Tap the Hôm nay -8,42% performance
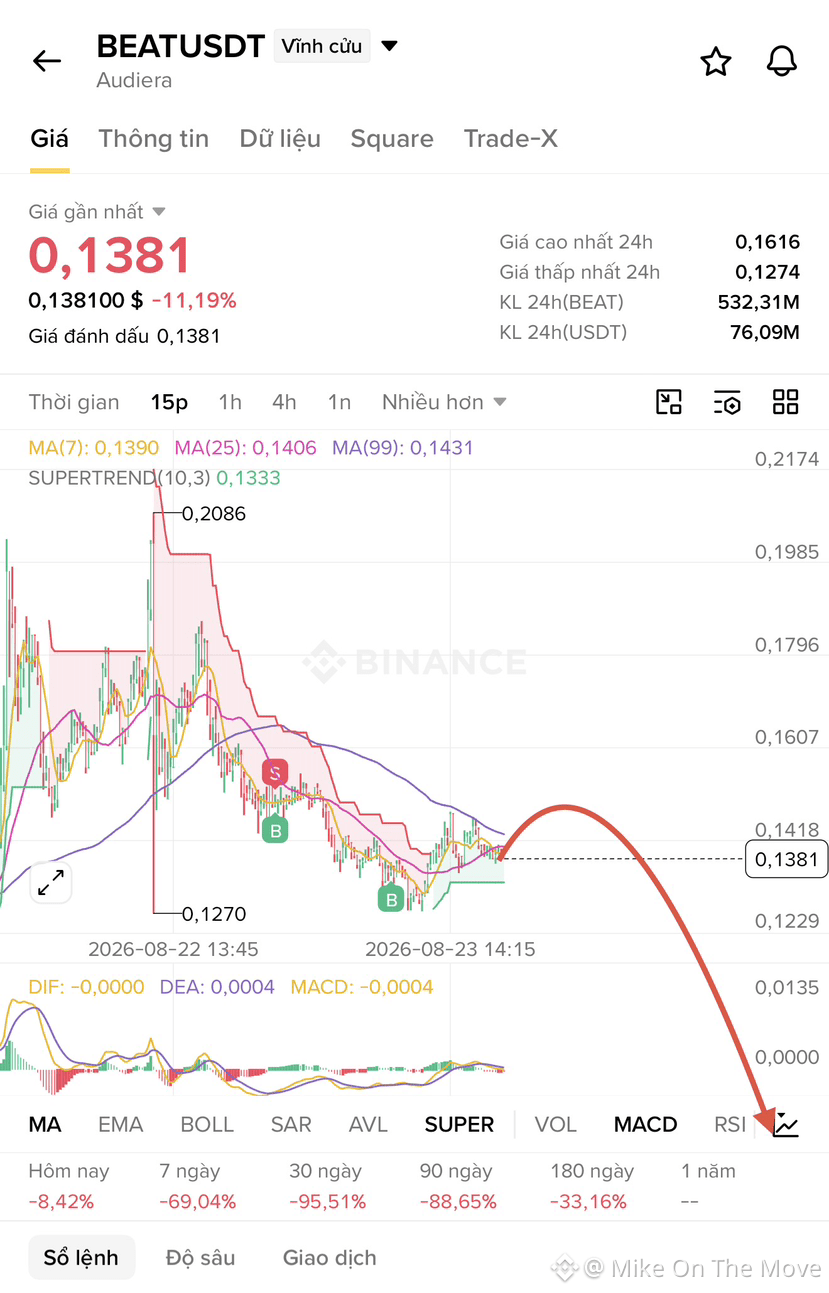This screenshot has height=1293, width=829. click(x=68, y=1186)
